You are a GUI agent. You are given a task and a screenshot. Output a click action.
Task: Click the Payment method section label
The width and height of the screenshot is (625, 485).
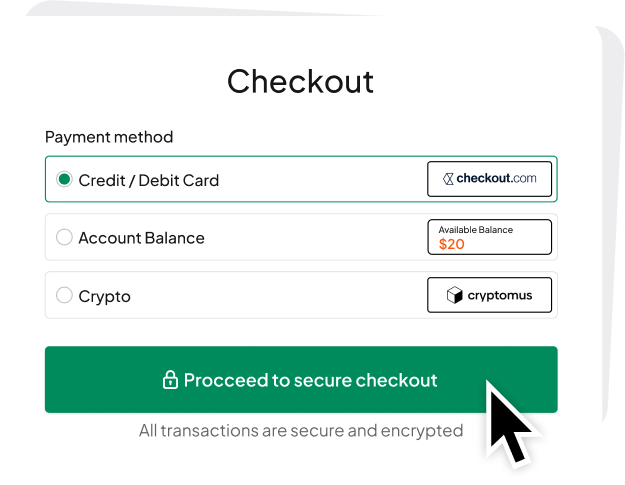tap(109, 137)
